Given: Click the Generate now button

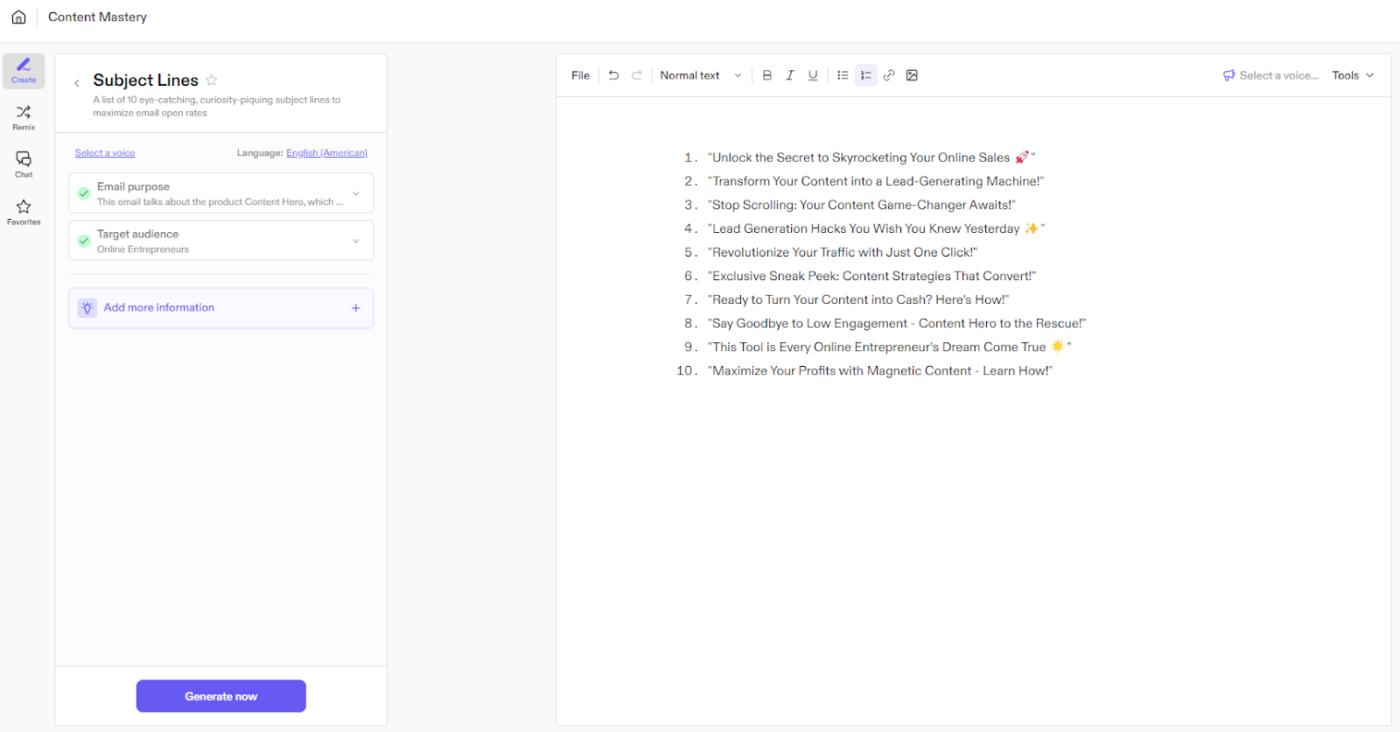Looking at the screenshot, I should pyautogui.click(x=221, y=696).
